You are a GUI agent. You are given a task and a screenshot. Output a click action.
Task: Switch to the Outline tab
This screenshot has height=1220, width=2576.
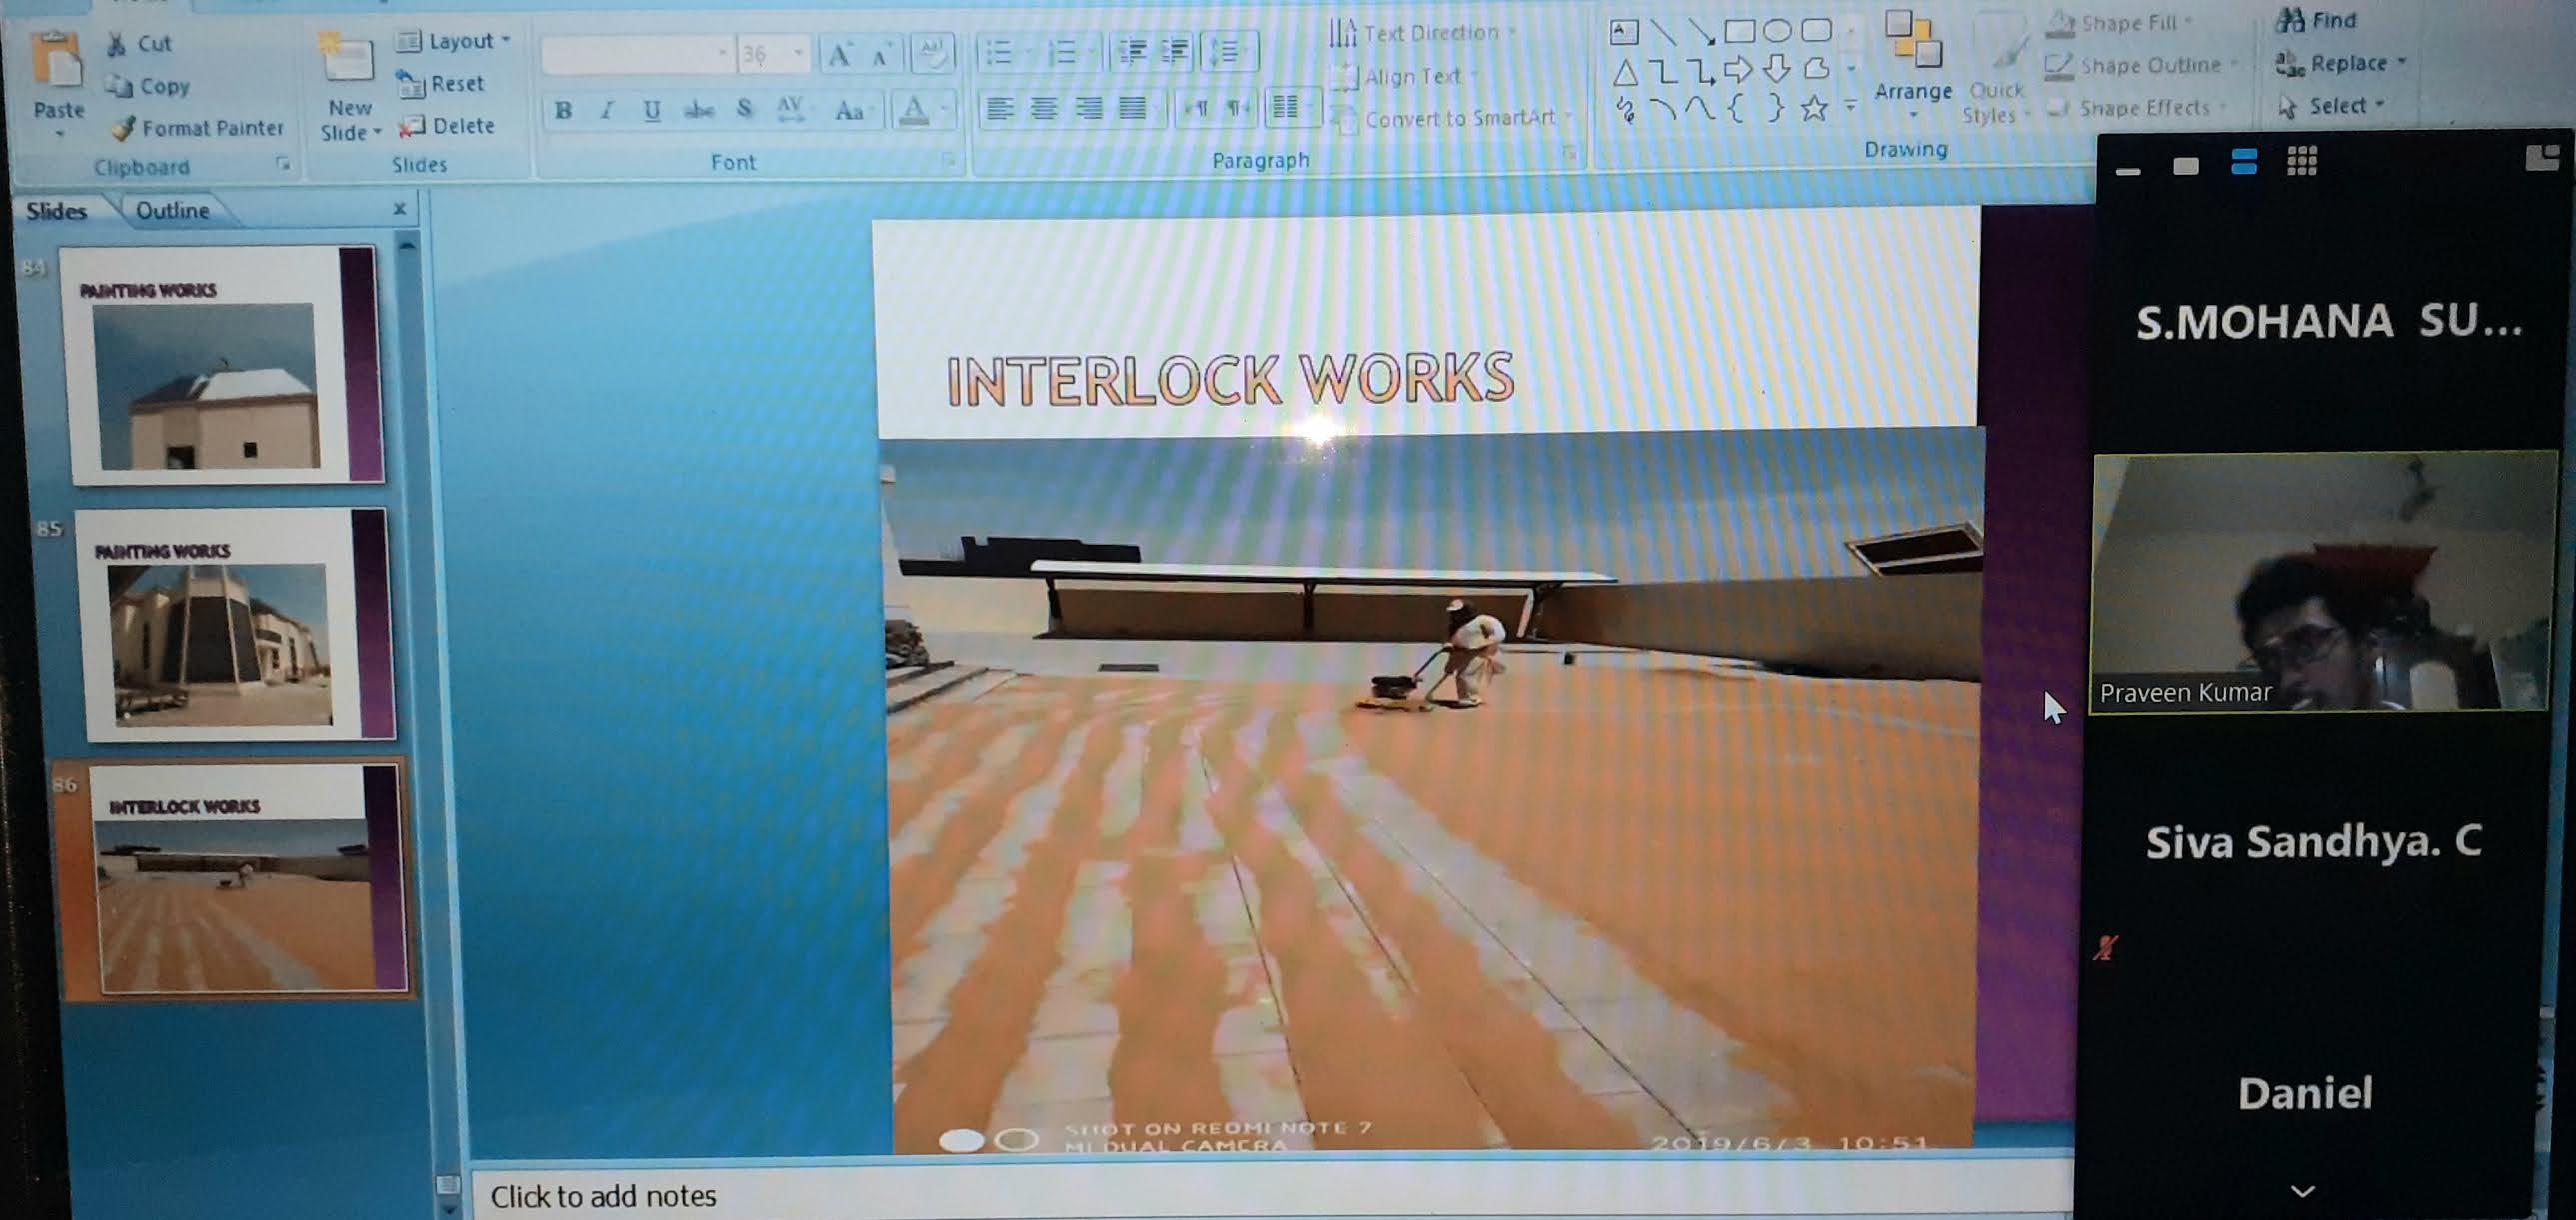tap(172, 211)
